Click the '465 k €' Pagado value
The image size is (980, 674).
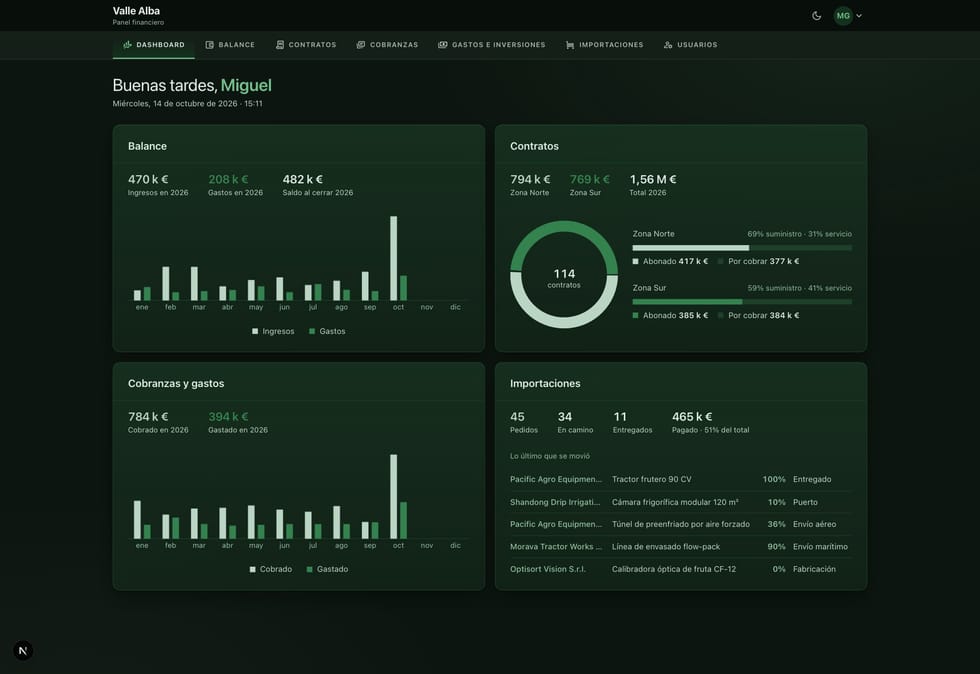(x=692, y=417)
